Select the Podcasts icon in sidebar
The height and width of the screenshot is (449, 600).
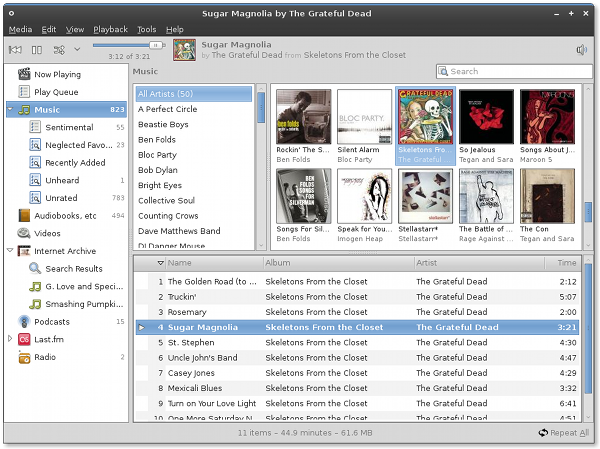(x=24, y=322)
